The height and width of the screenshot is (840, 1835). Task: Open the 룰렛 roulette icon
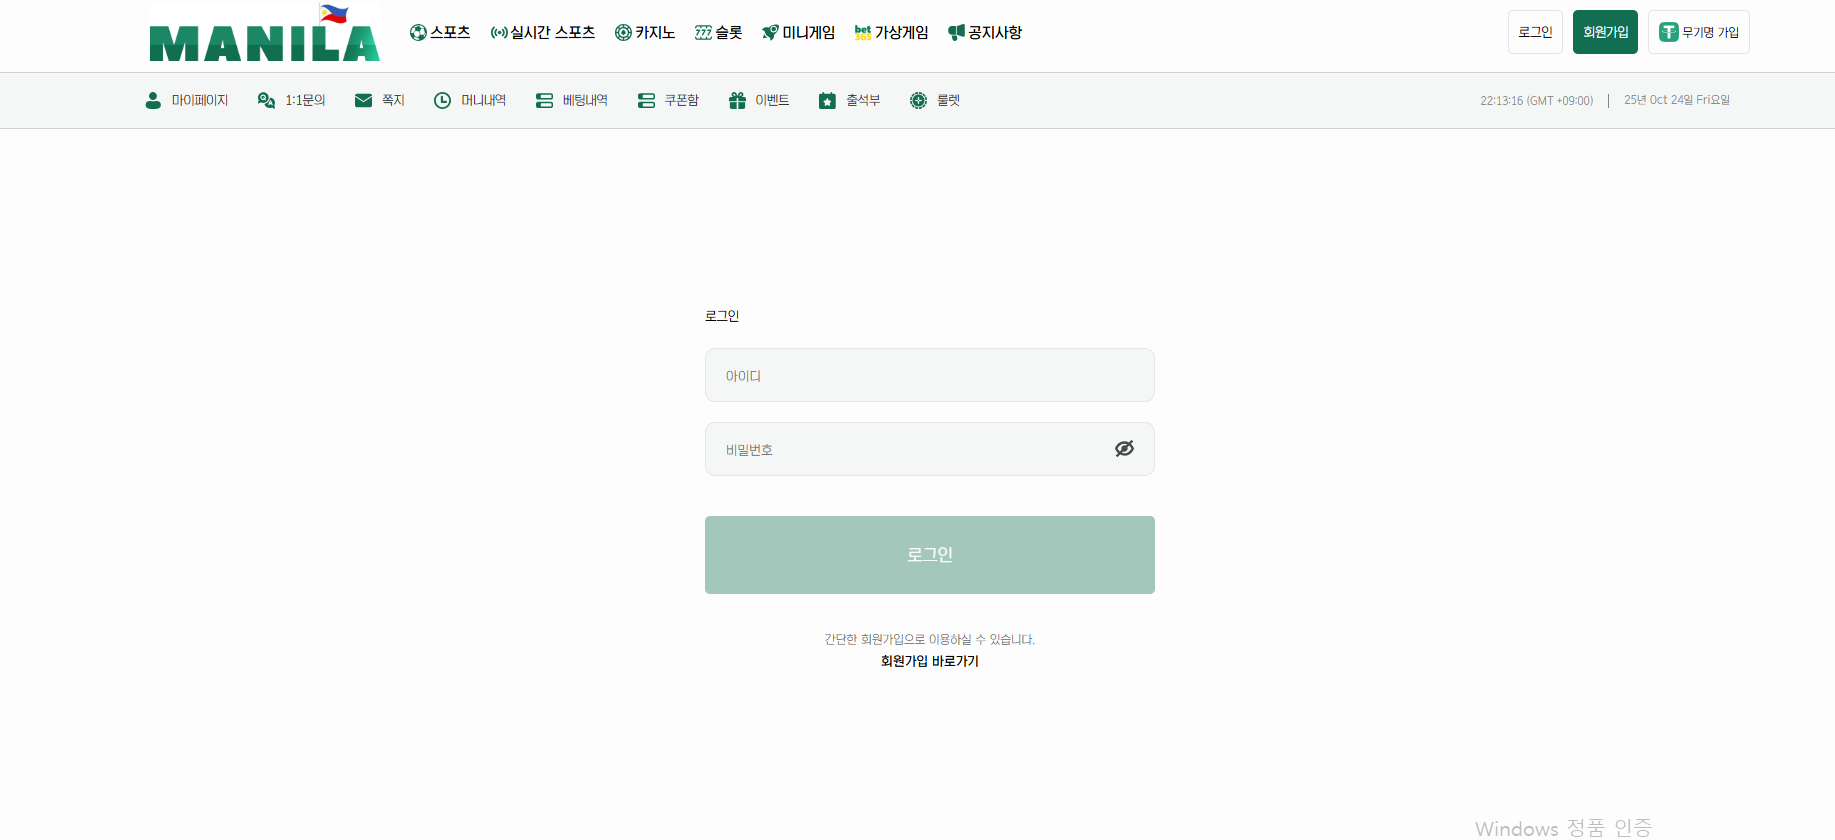(918, 100)
